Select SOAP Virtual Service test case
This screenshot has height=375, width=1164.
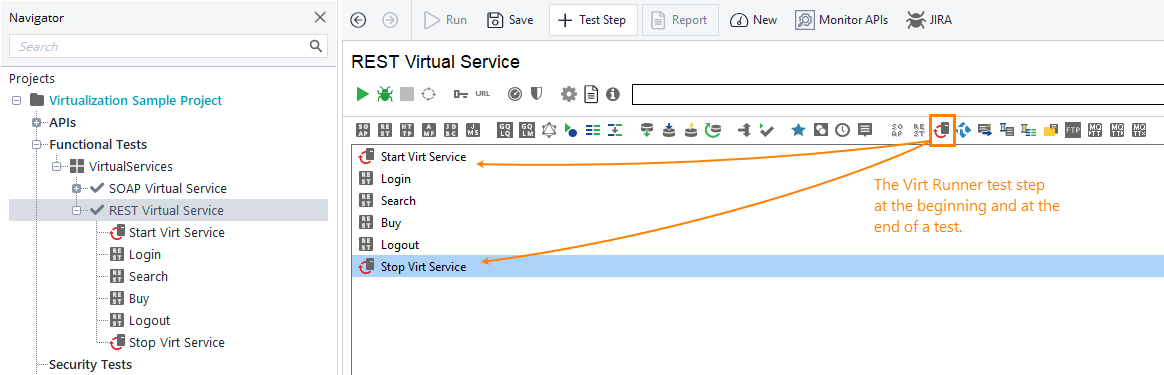[167, 189]
